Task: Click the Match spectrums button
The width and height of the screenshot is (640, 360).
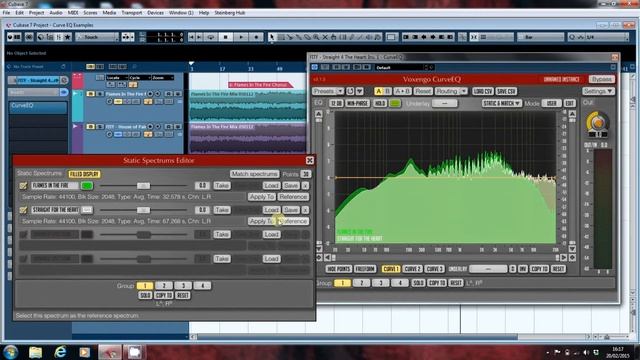Action: 254,174
